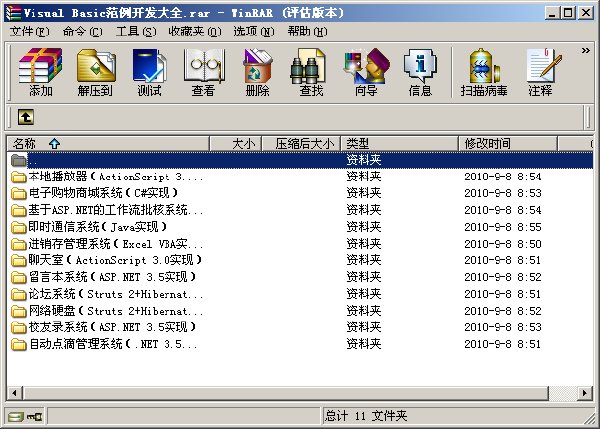Open the 工具(S) menu

coord(136,31)
